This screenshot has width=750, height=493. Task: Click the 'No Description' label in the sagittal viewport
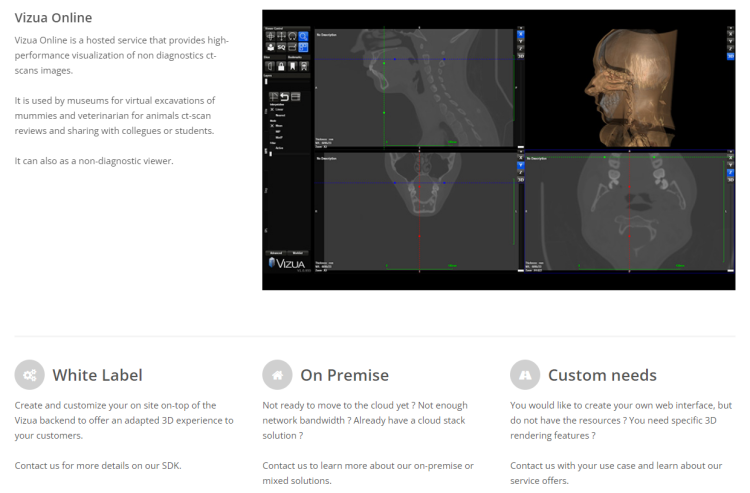327,35
